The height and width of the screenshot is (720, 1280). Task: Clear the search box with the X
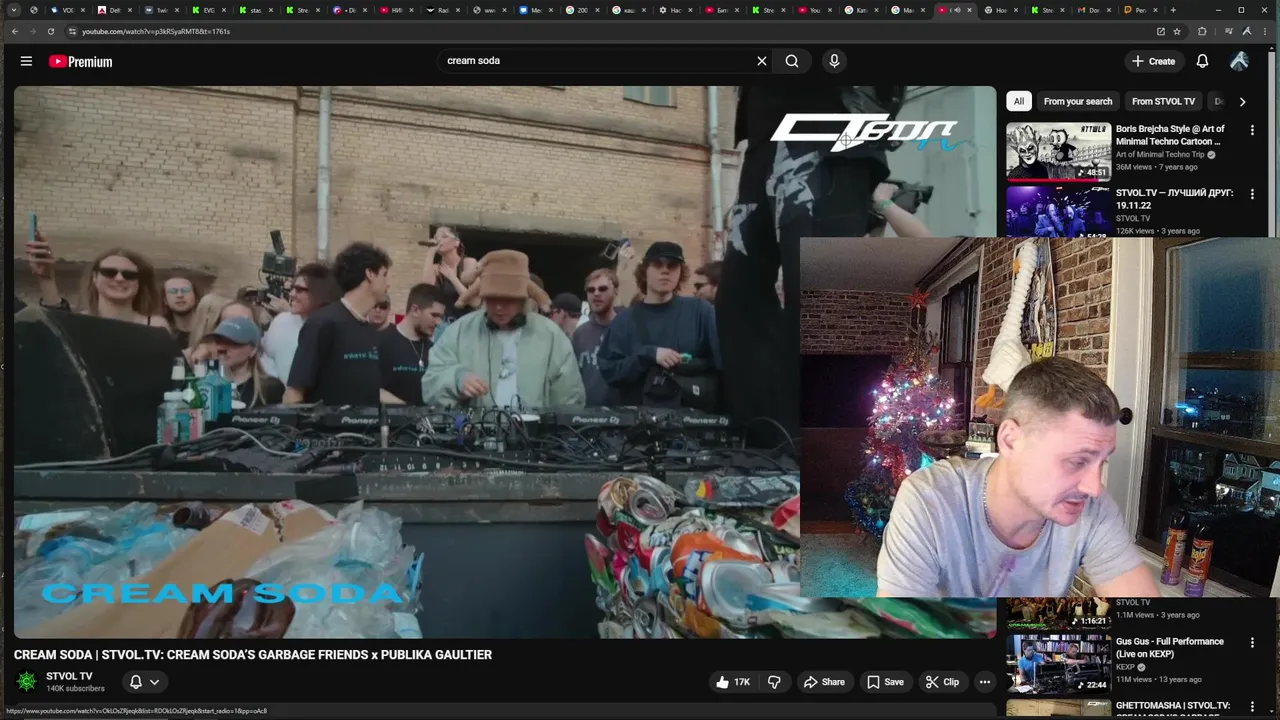tap(762, 61)
